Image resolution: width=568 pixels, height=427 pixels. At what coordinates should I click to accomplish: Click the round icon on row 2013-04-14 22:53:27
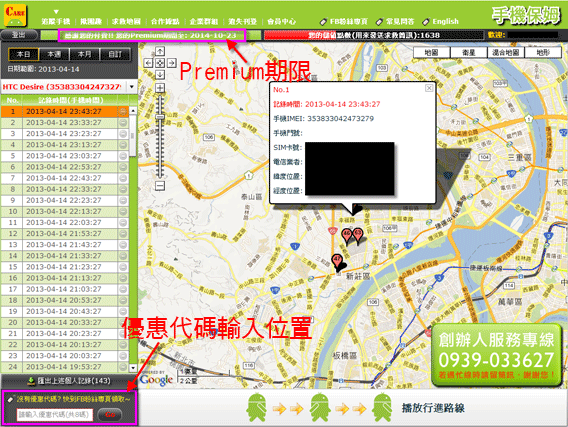(x=123, y=167)
